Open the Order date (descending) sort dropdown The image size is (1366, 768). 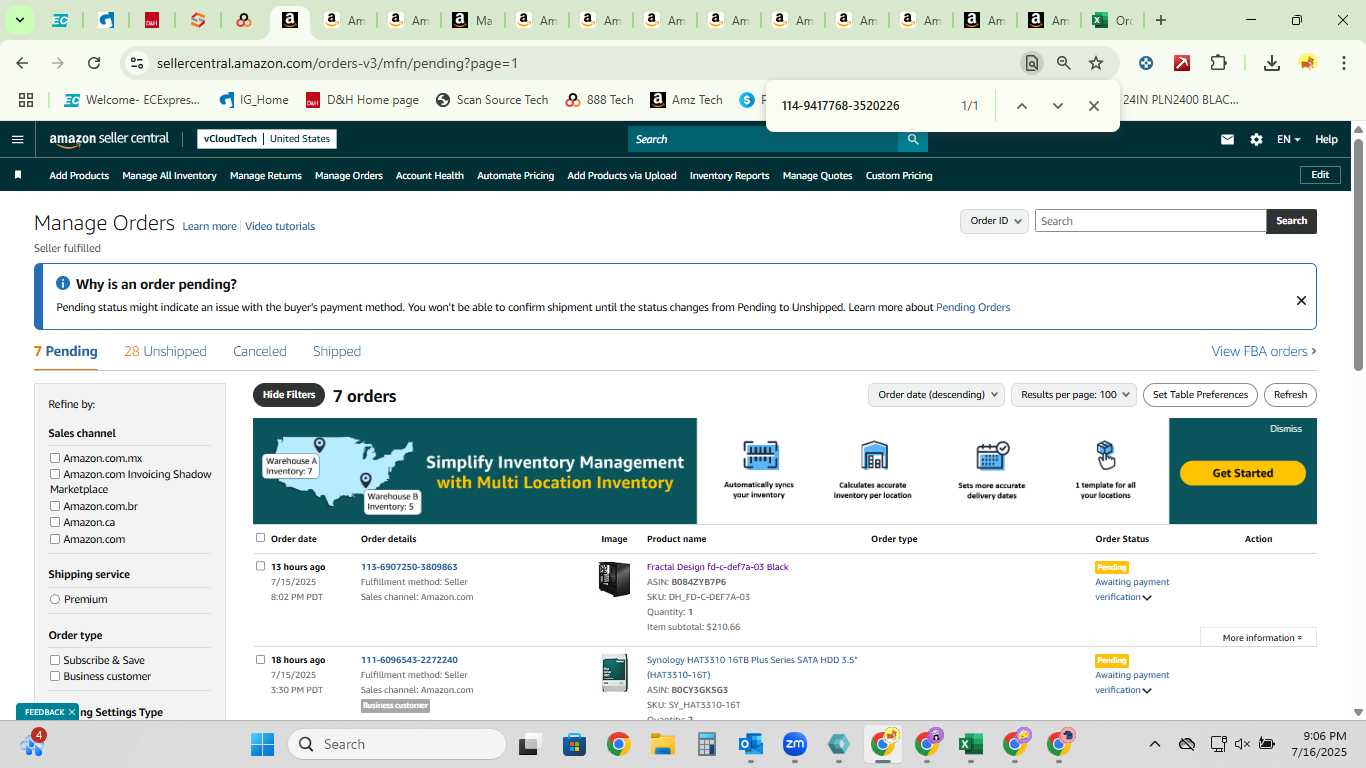[x=936, y=395]
